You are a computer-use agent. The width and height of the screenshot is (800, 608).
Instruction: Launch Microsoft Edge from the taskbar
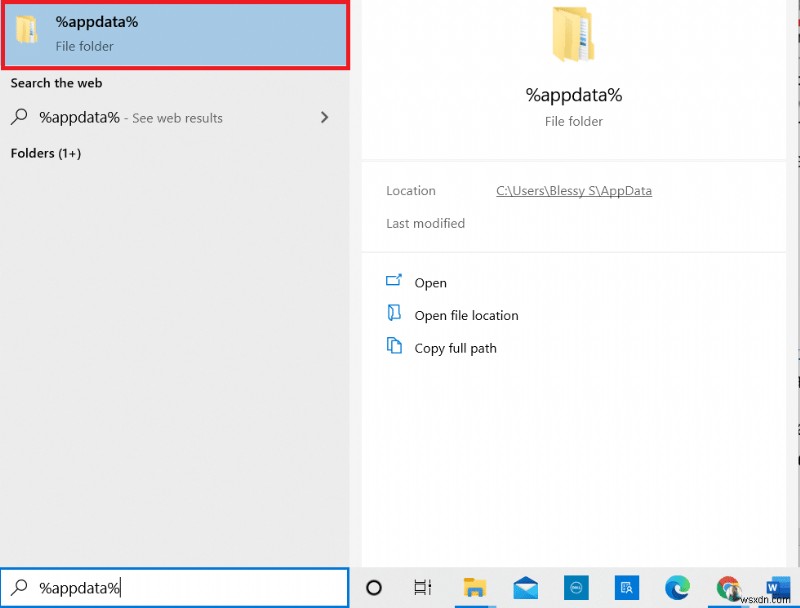coord(678,588)
